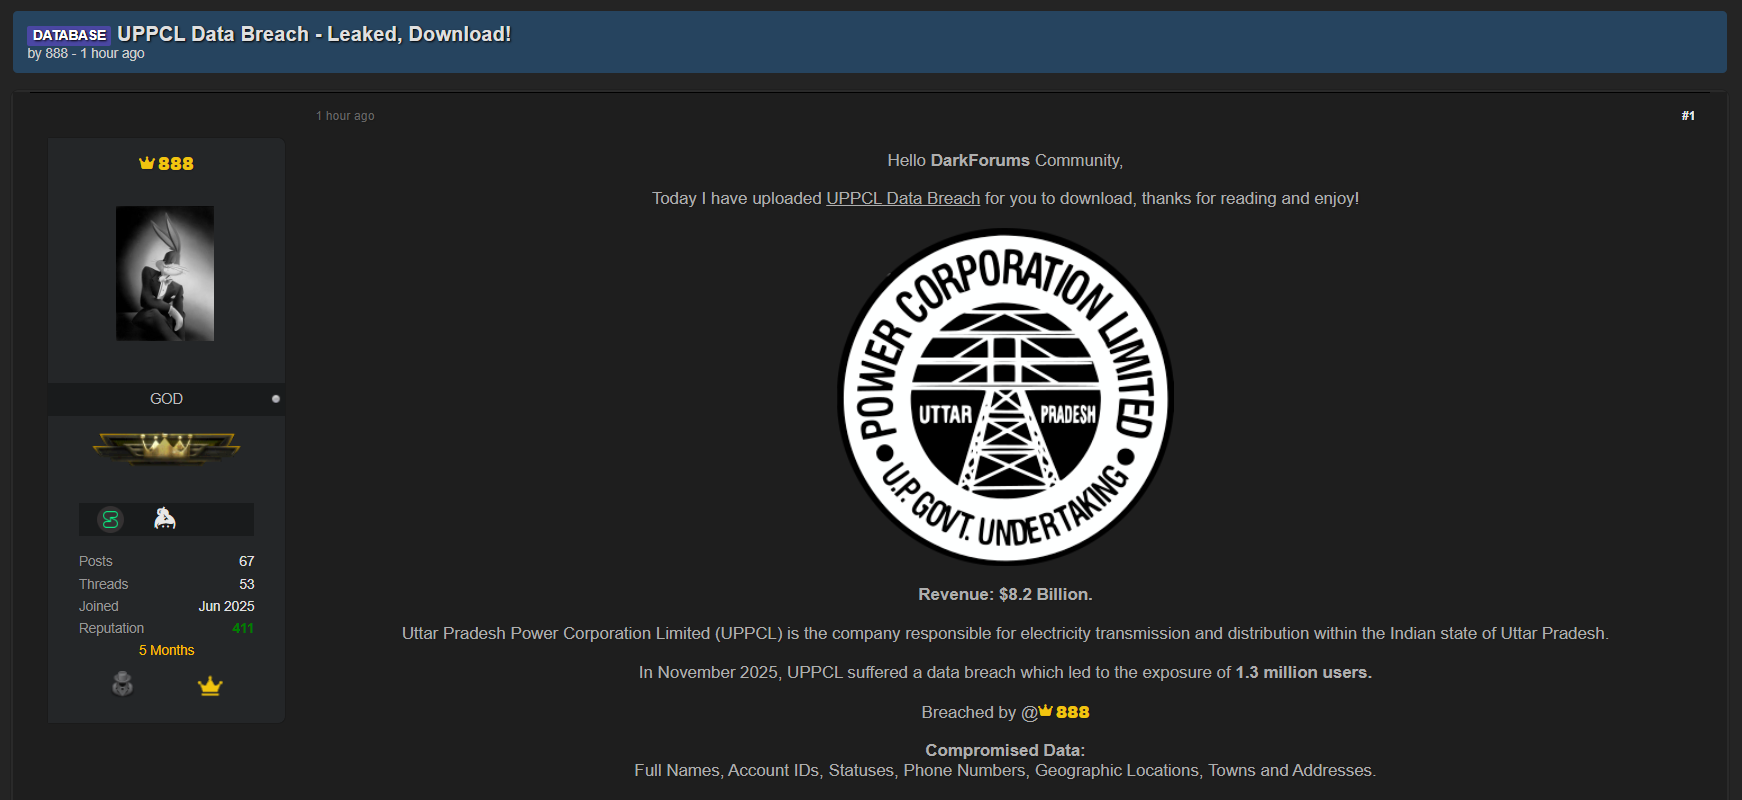Click the 888 username in sidebar profile
Image resolution: width=1742 pixels, height=800 pixels.
pyautogui.click(x=176, y=164)
